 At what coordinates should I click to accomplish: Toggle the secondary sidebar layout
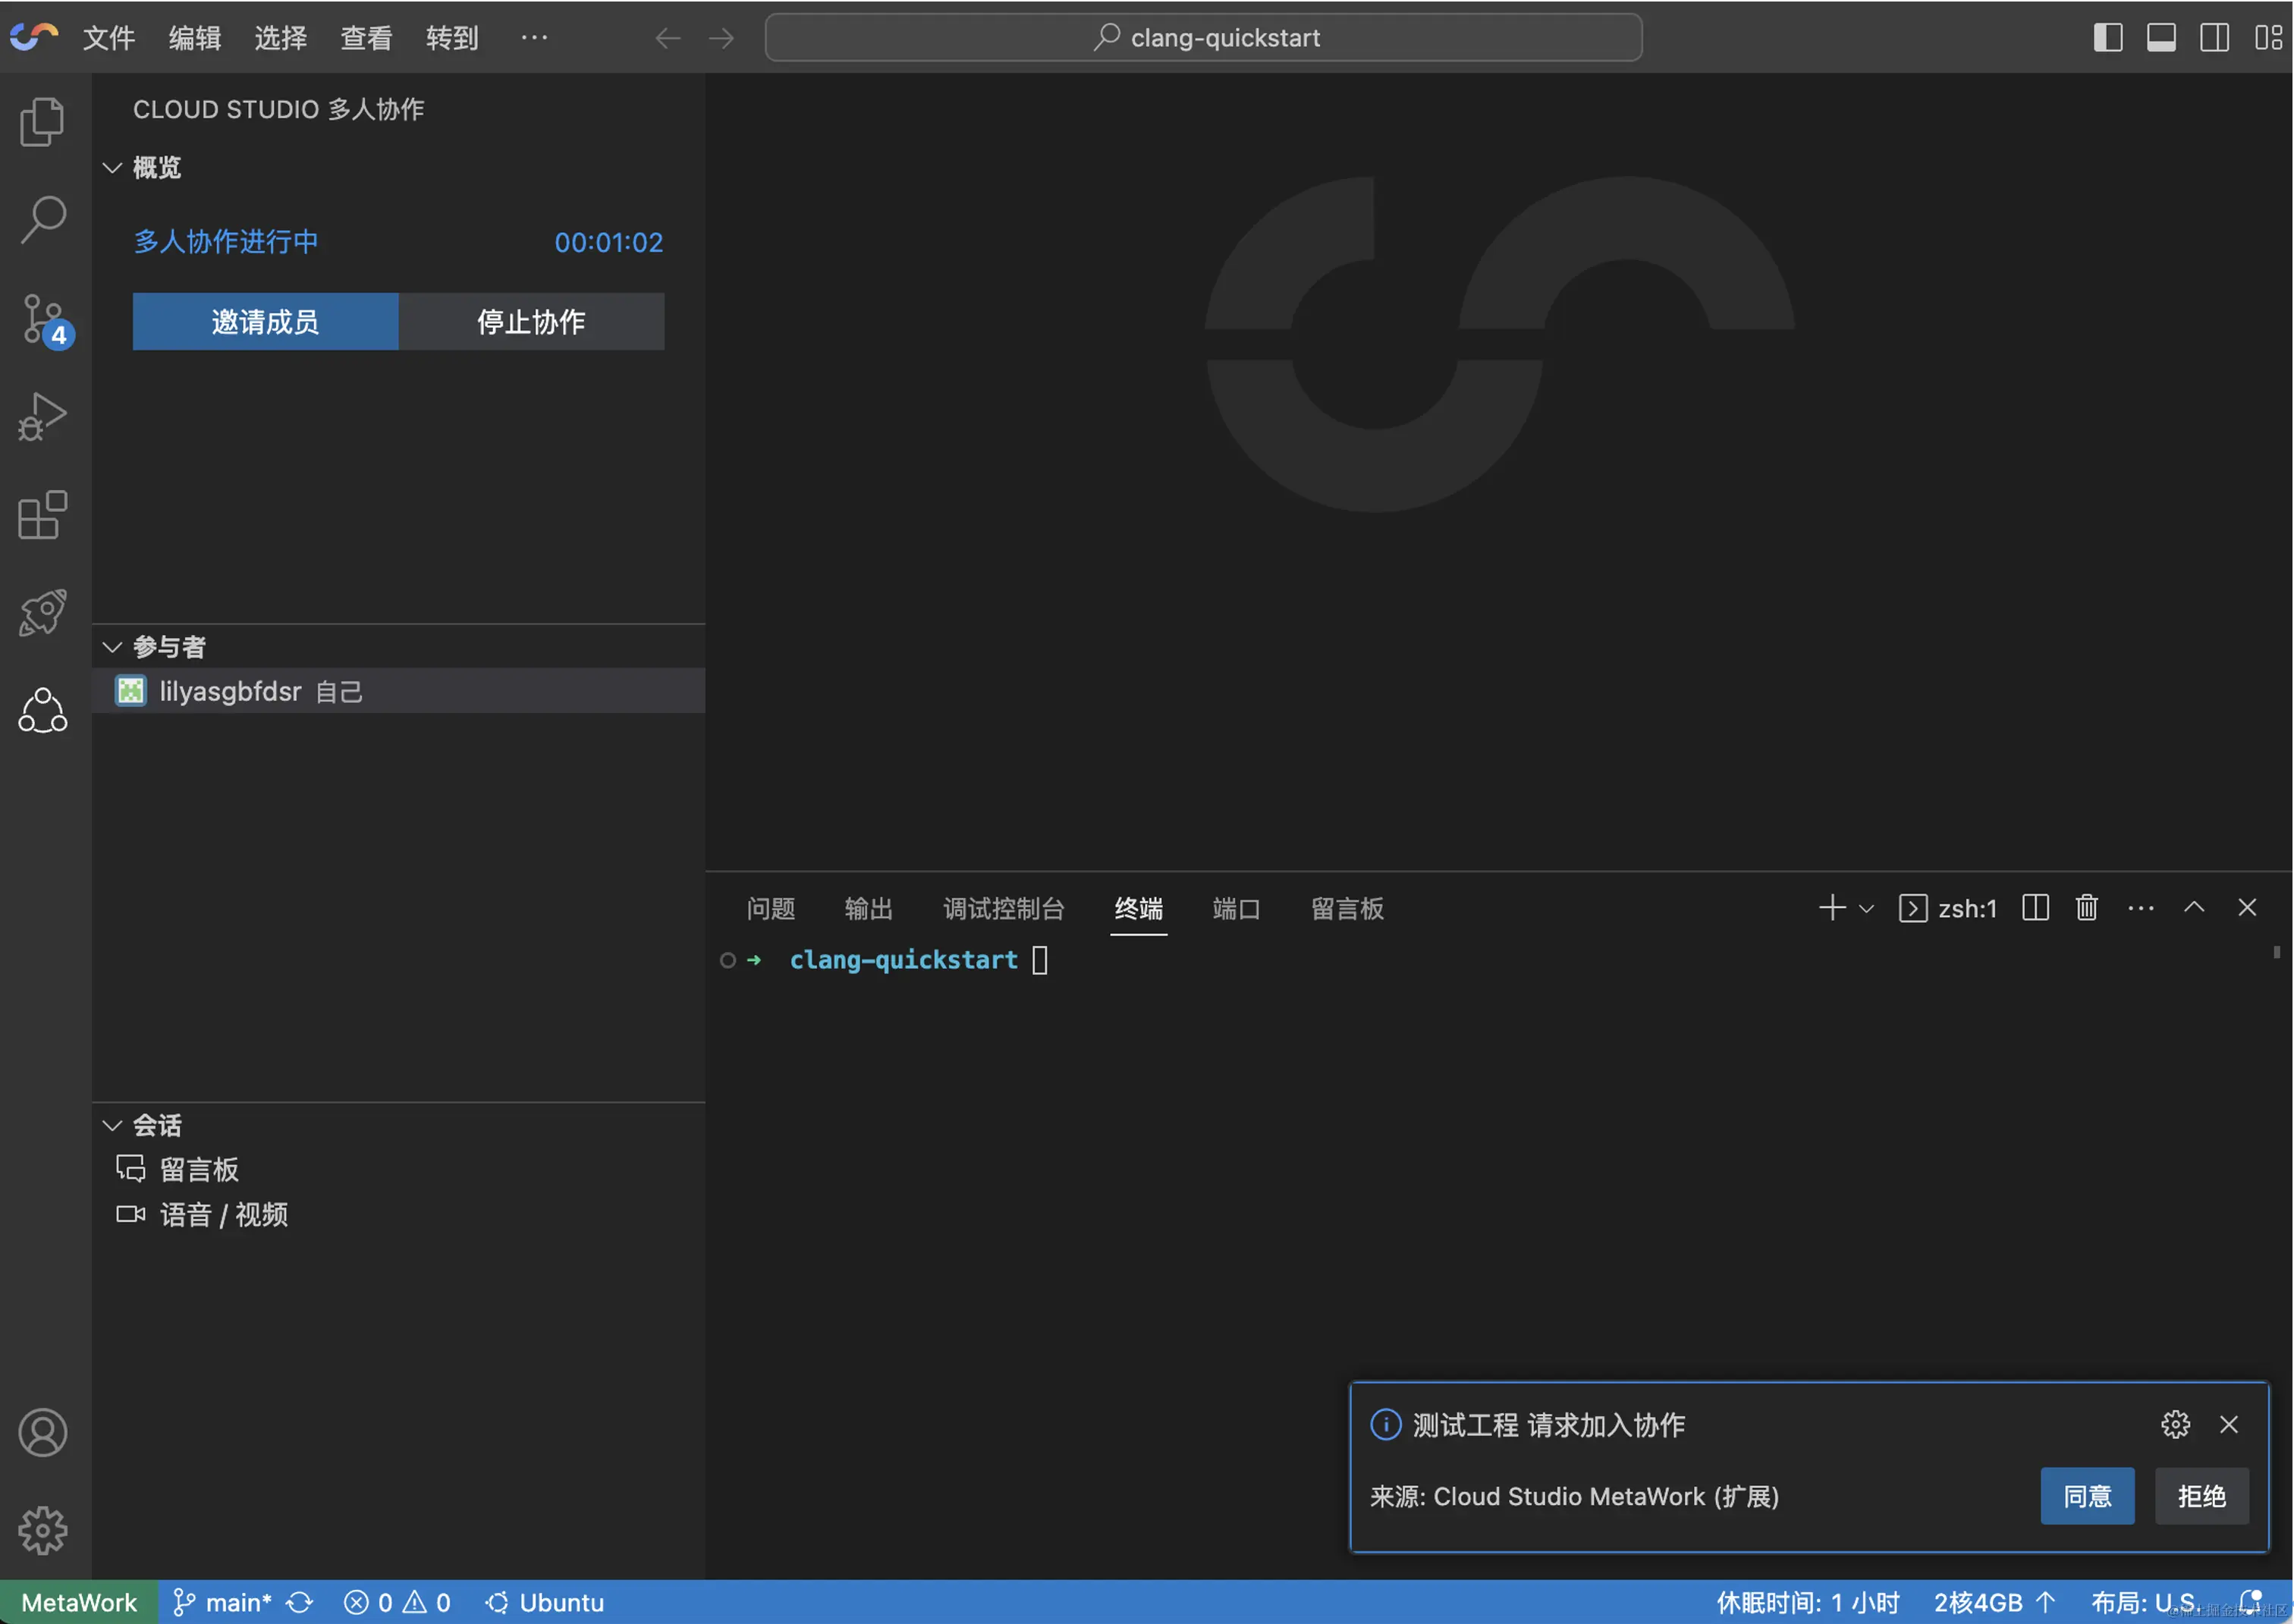click(2214, 38)
